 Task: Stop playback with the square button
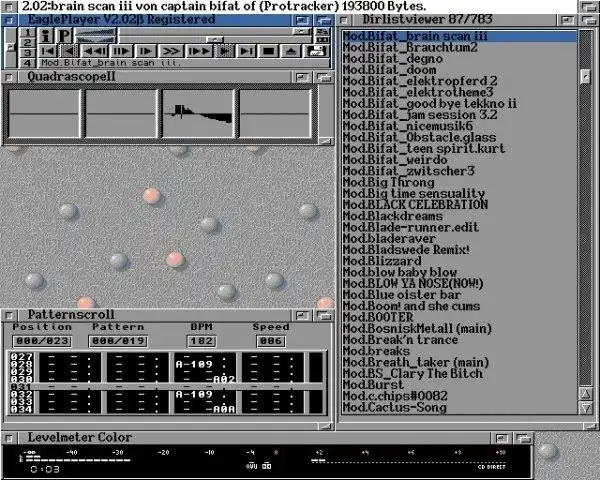[269, 51]
